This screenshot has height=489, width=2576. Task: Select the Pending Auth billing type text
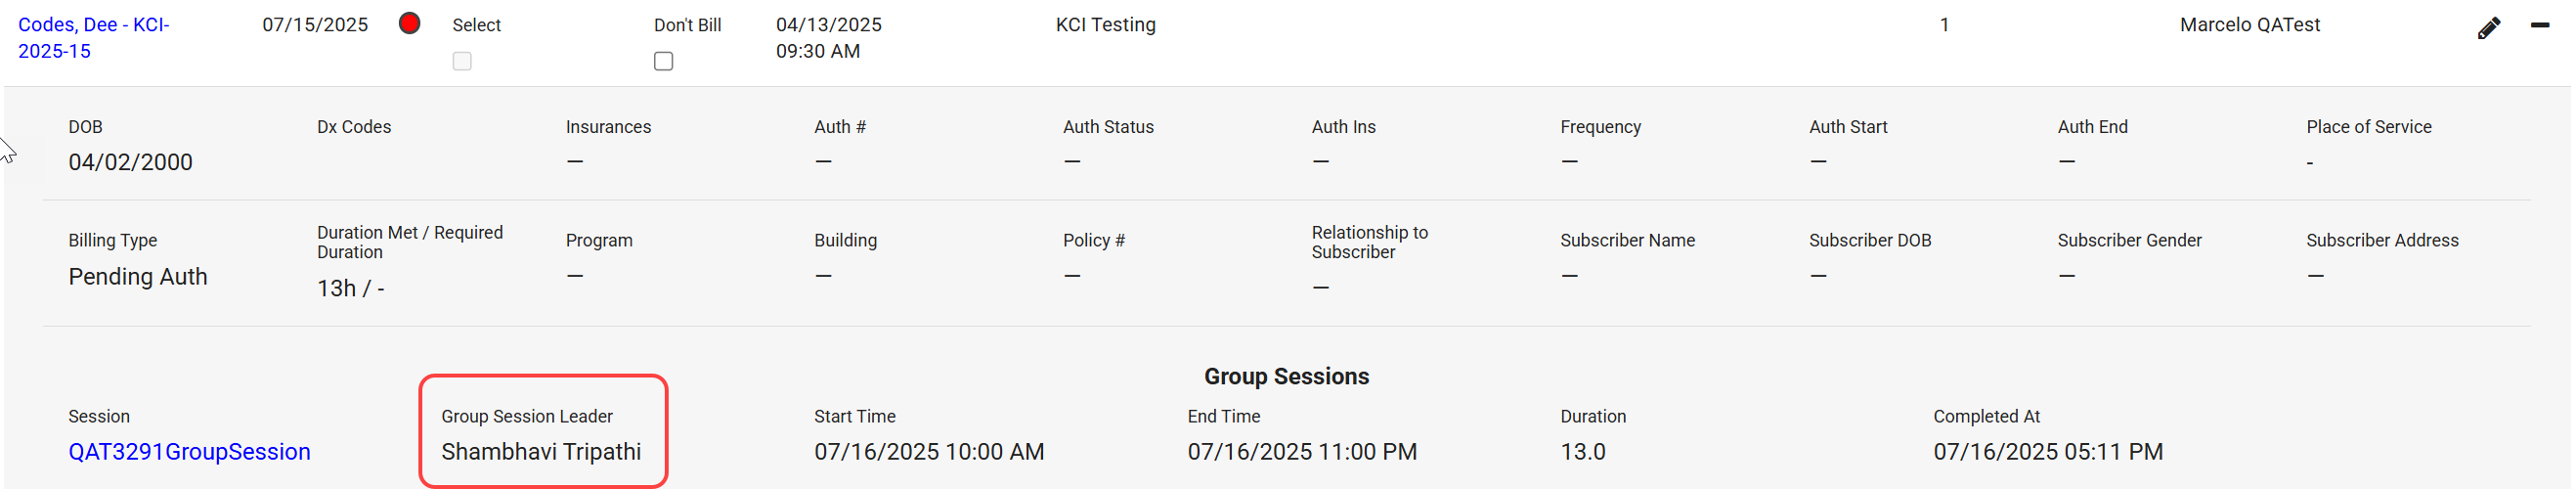pyautogui.click(x=138, y=277)
